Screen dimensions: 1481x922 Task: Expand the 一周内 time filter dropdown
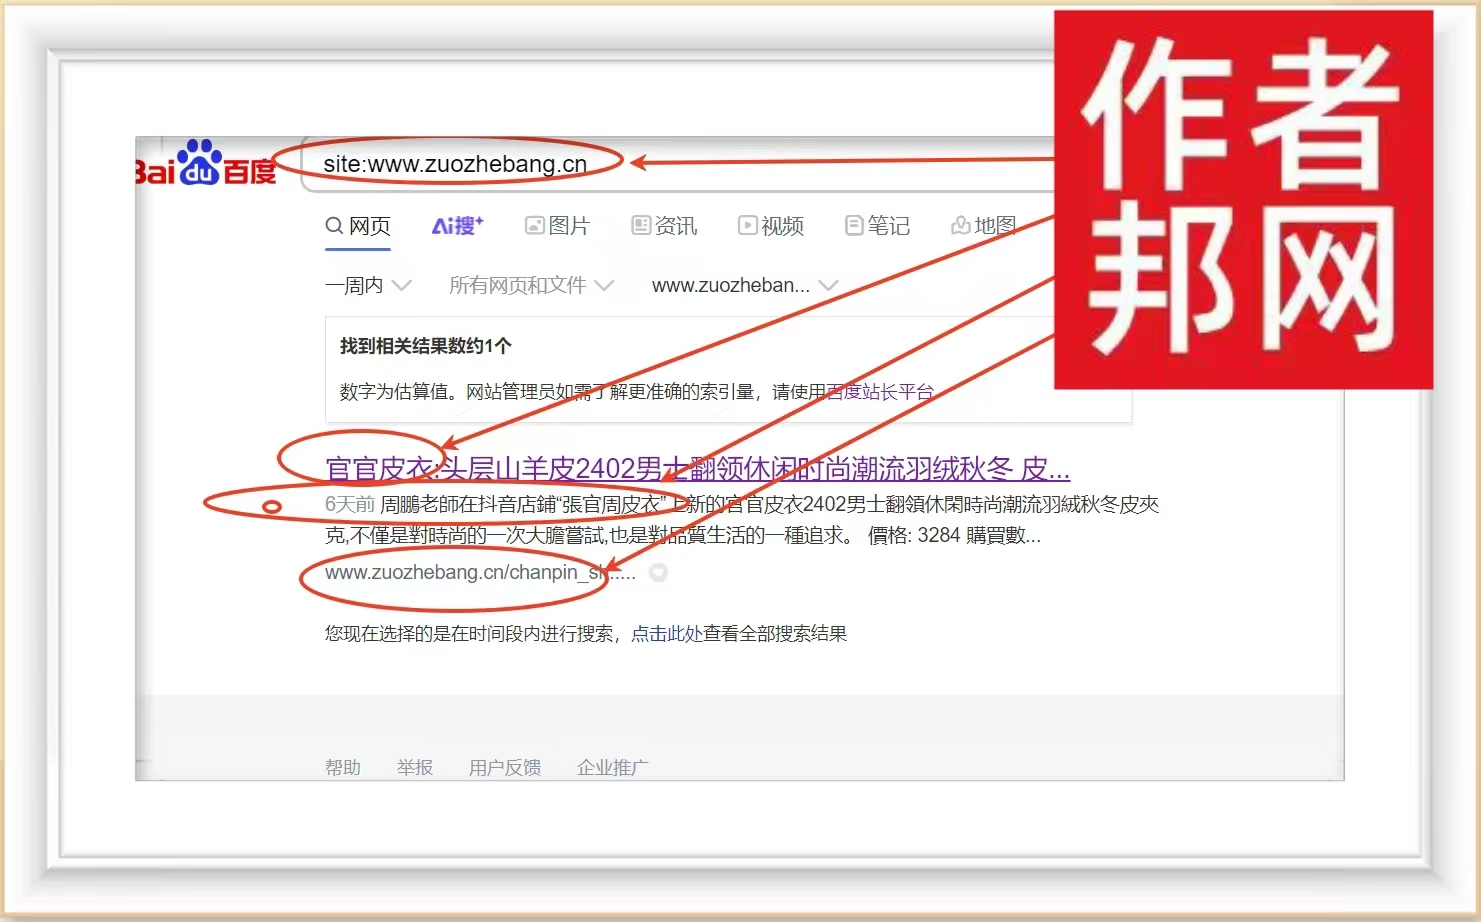point(367,286)
